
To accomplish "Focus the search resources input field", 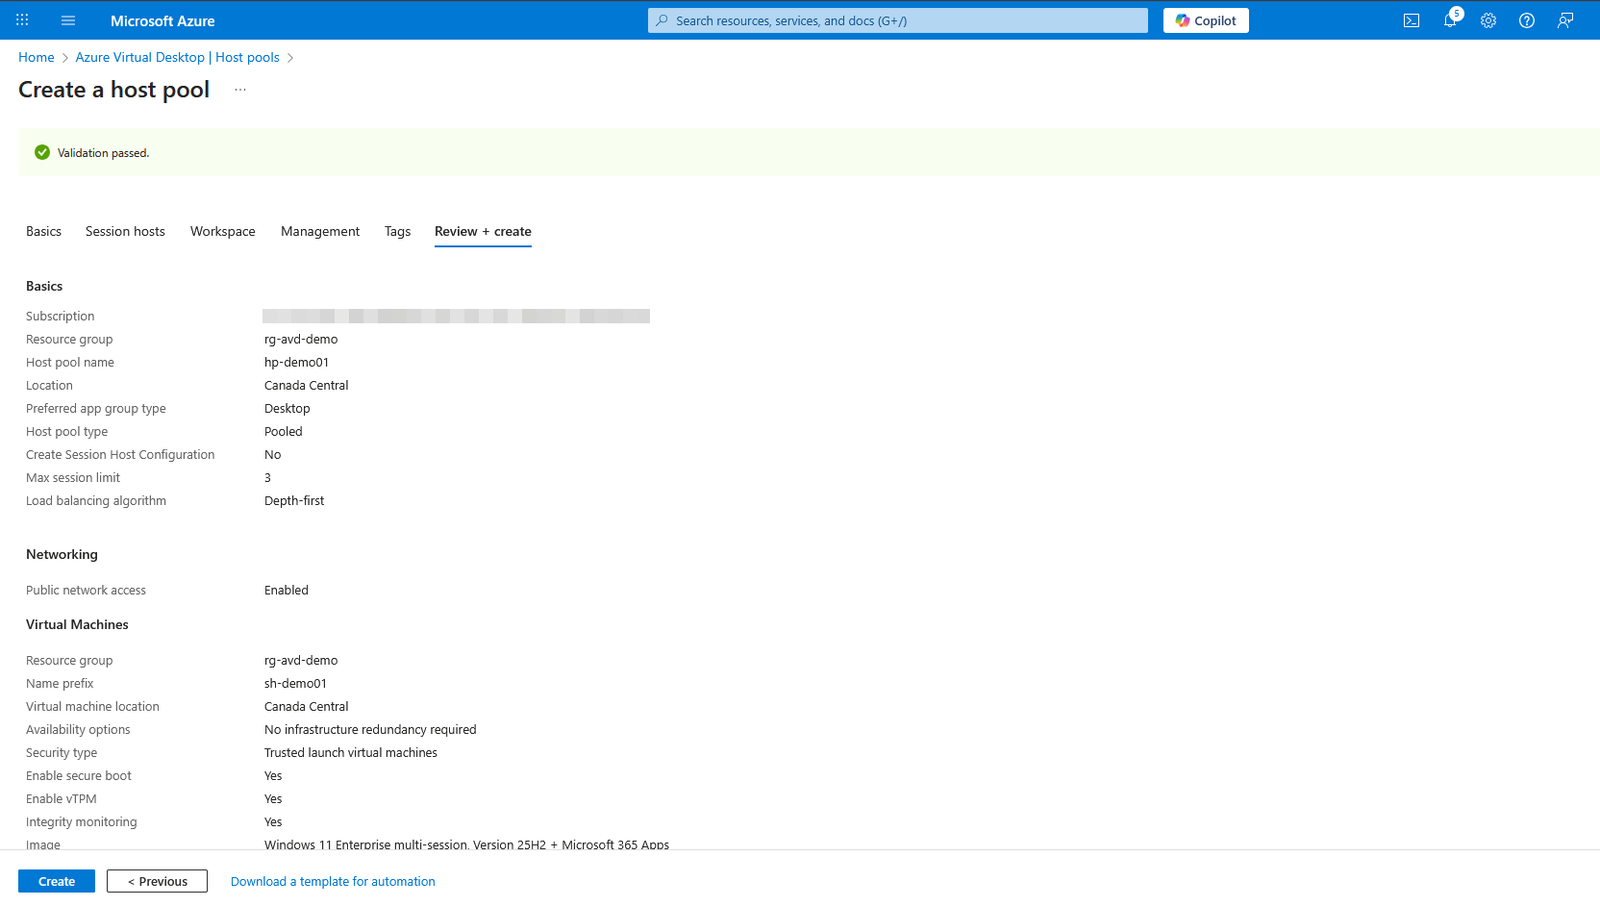I will (x=897, y=20).
